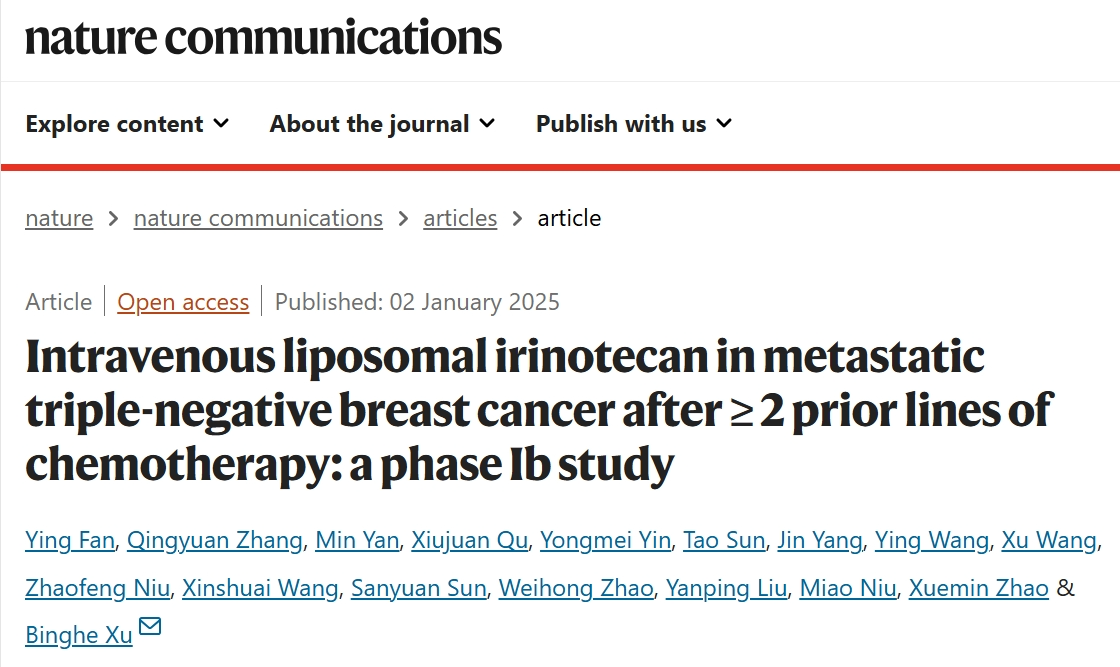Go to the nature breadcrumb link

59,218
